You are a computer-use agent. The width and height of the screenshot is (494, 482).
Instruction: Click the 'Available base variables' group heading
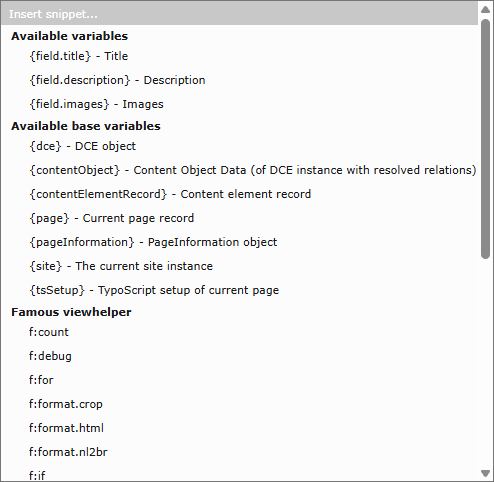[86, 126]
